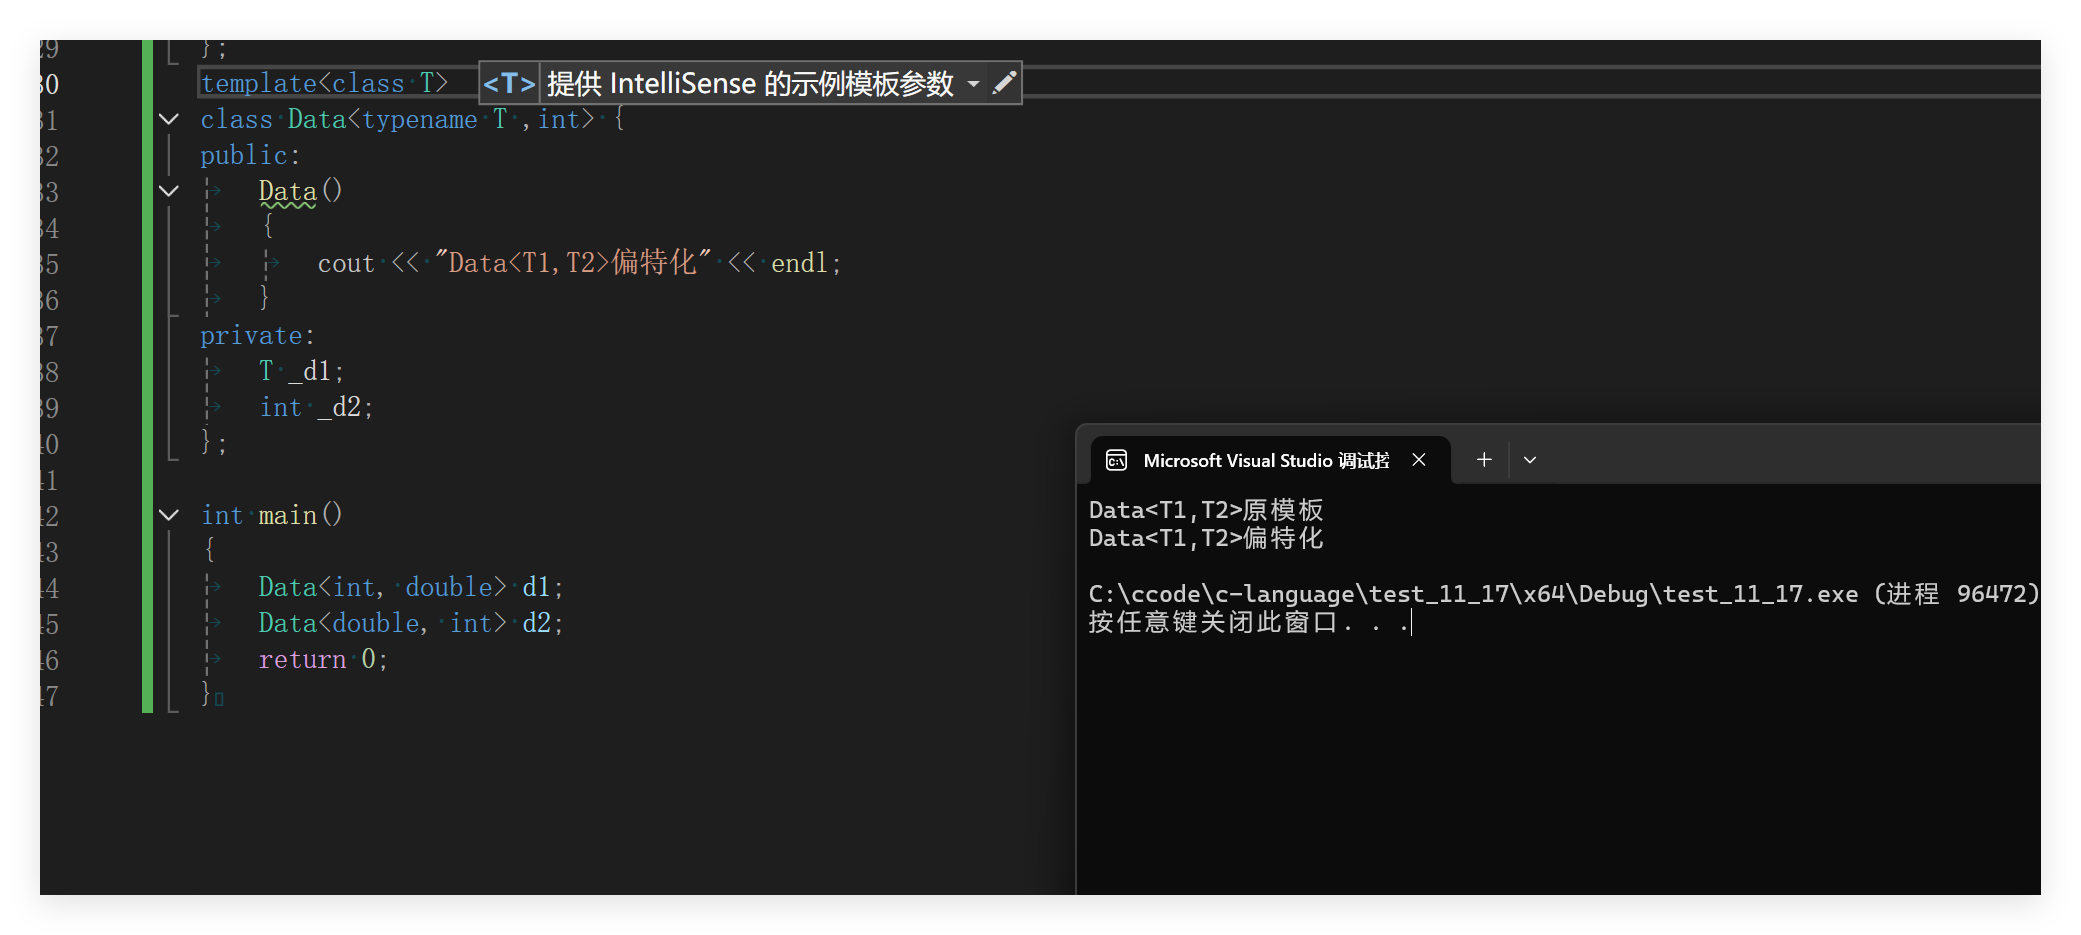Click the Data() constructor name with squiggle
The image size is (2081, 935).
[x=287, y=191]
